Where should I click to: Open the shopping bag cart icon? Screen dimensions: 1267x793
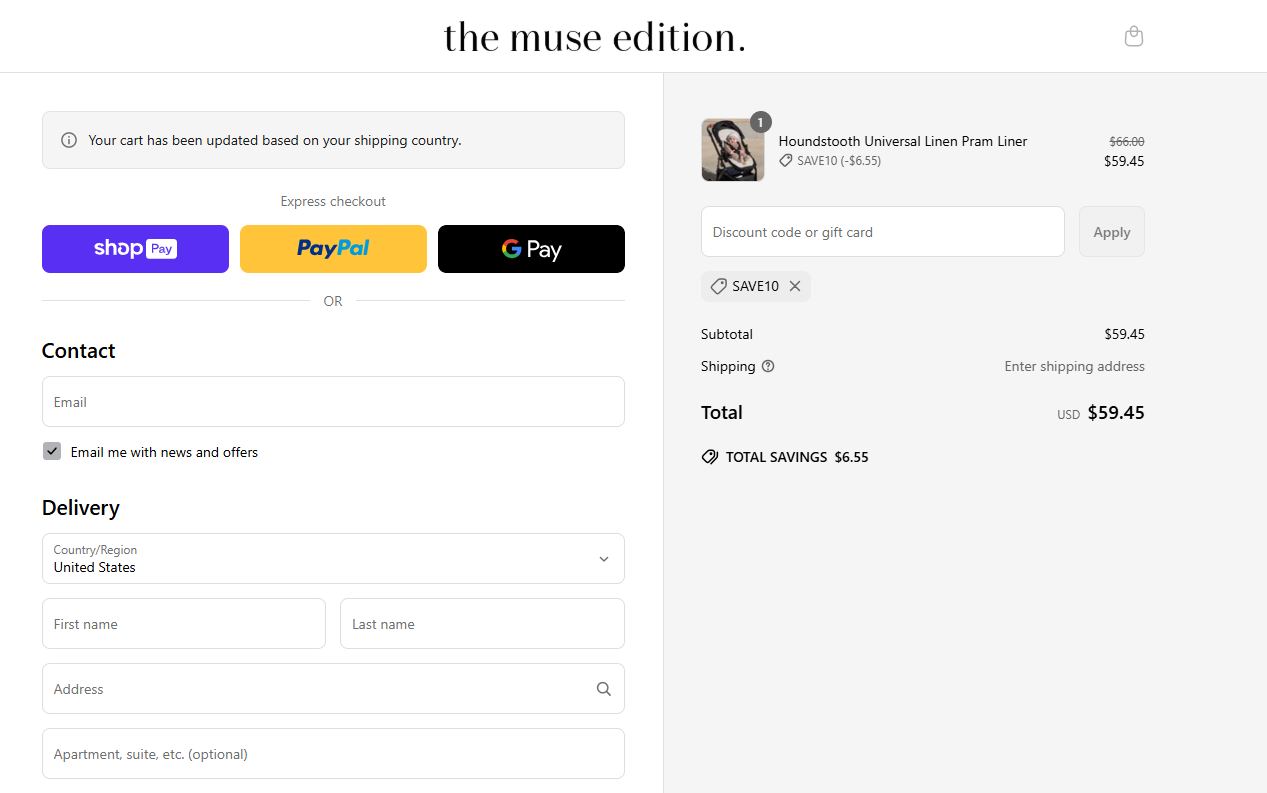[1133, 37]
